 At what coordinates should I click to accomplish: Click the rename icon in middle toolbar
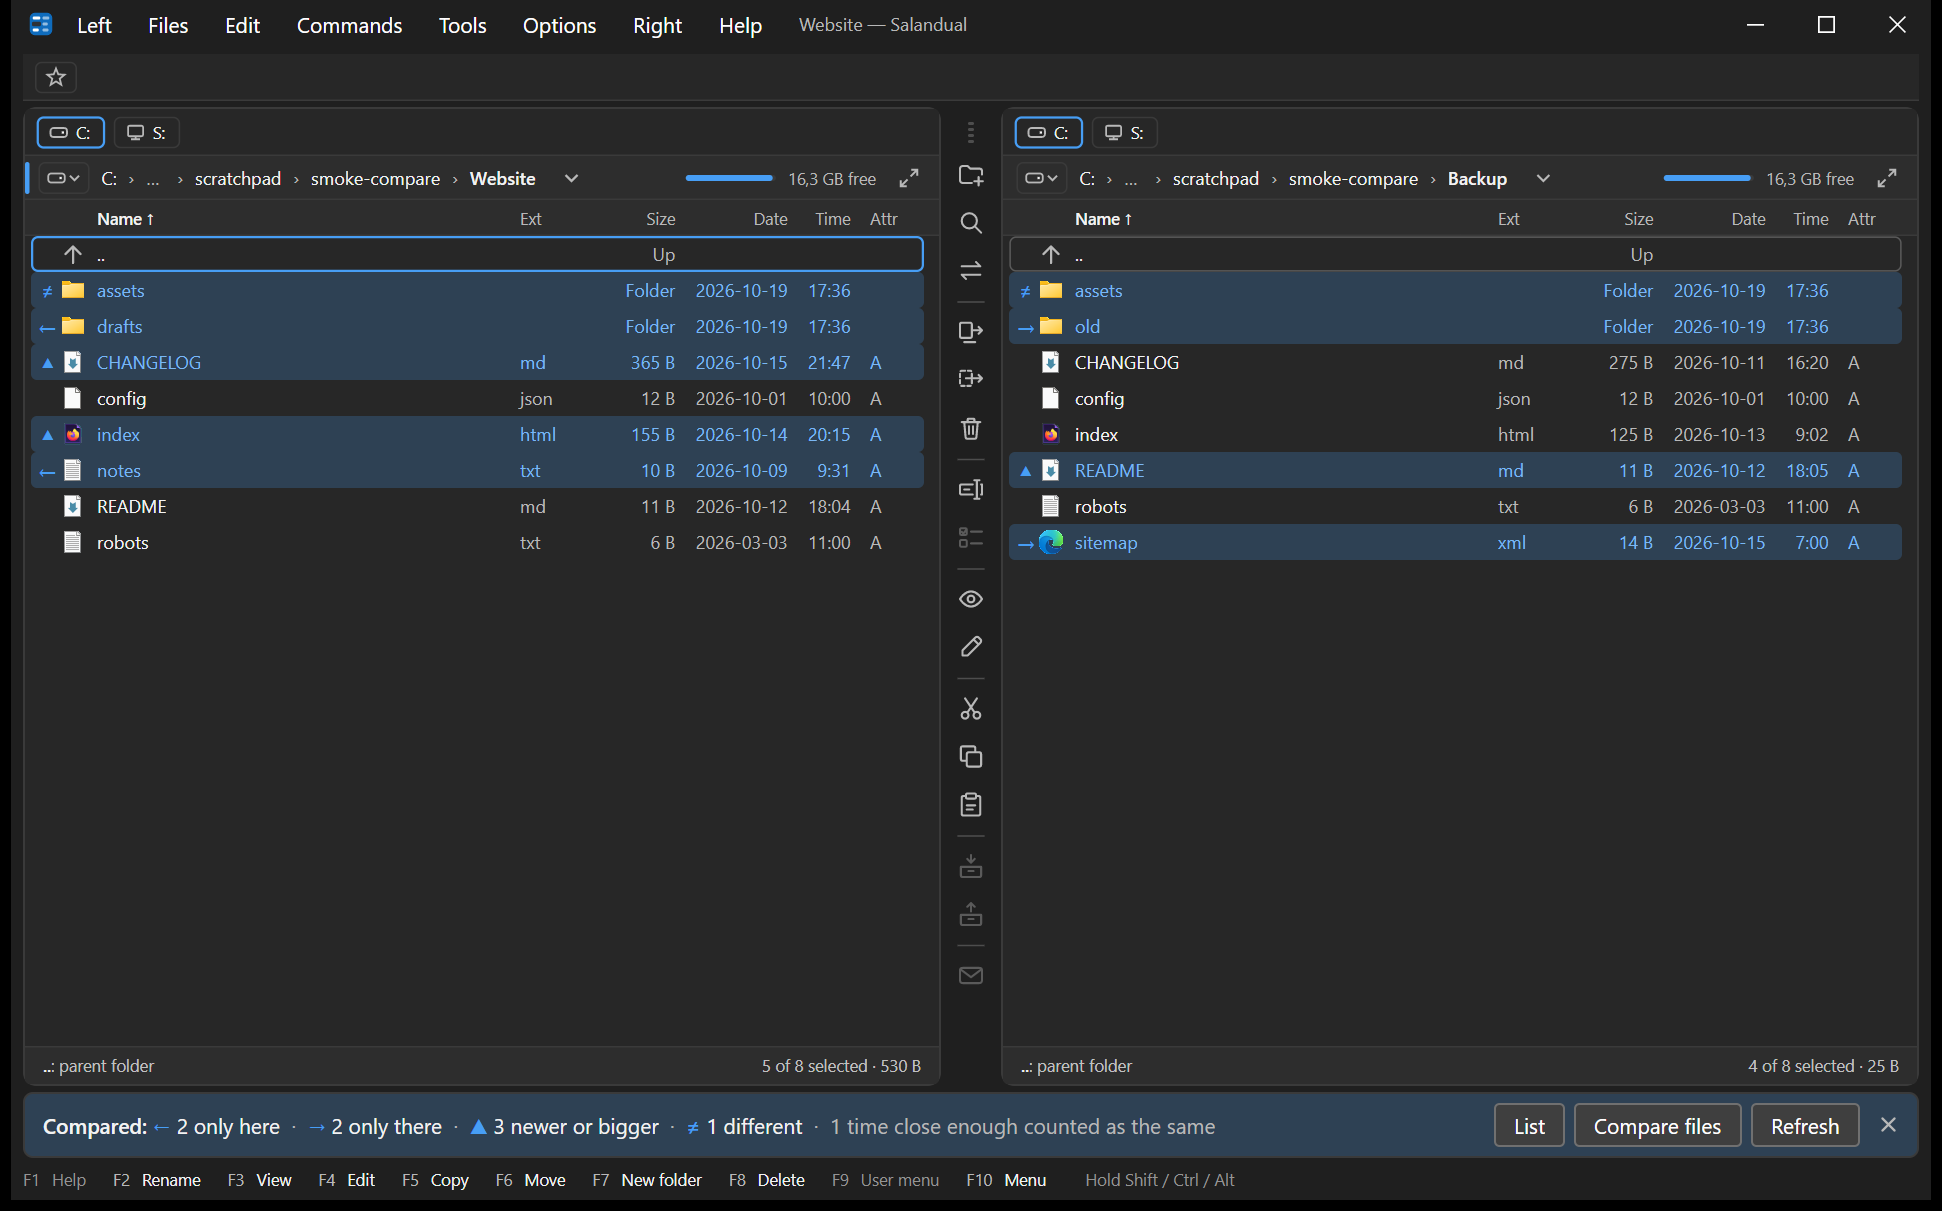coord(971,489)
